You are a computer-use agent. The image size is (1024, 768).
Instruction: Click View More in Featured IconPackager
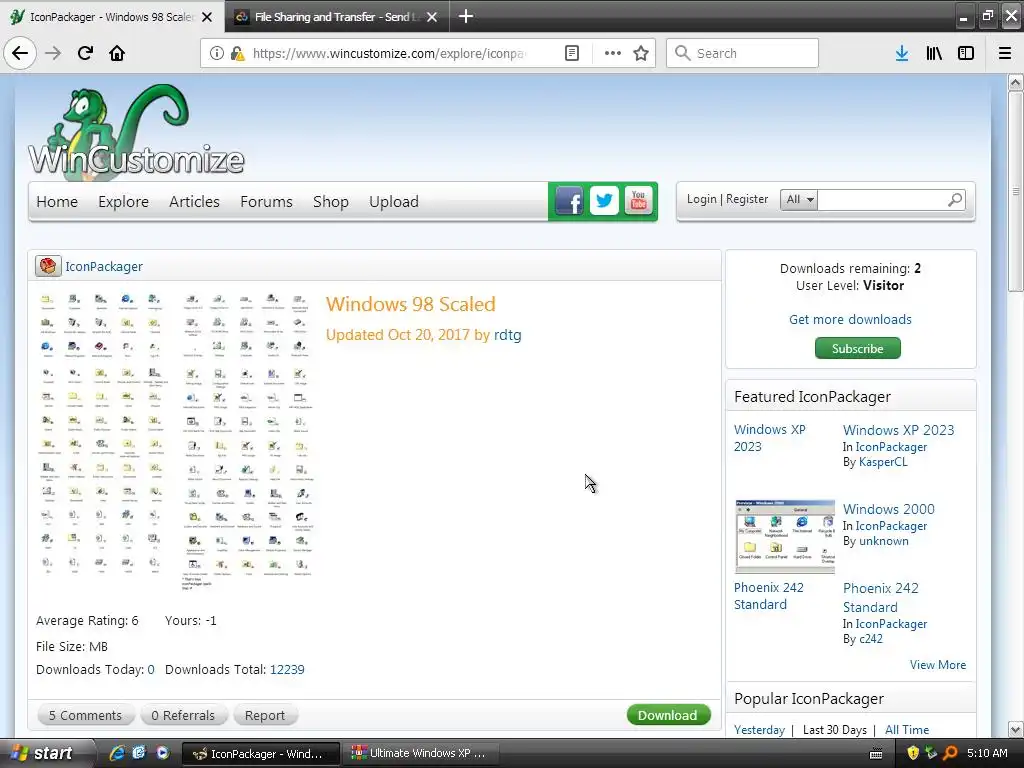938,665
